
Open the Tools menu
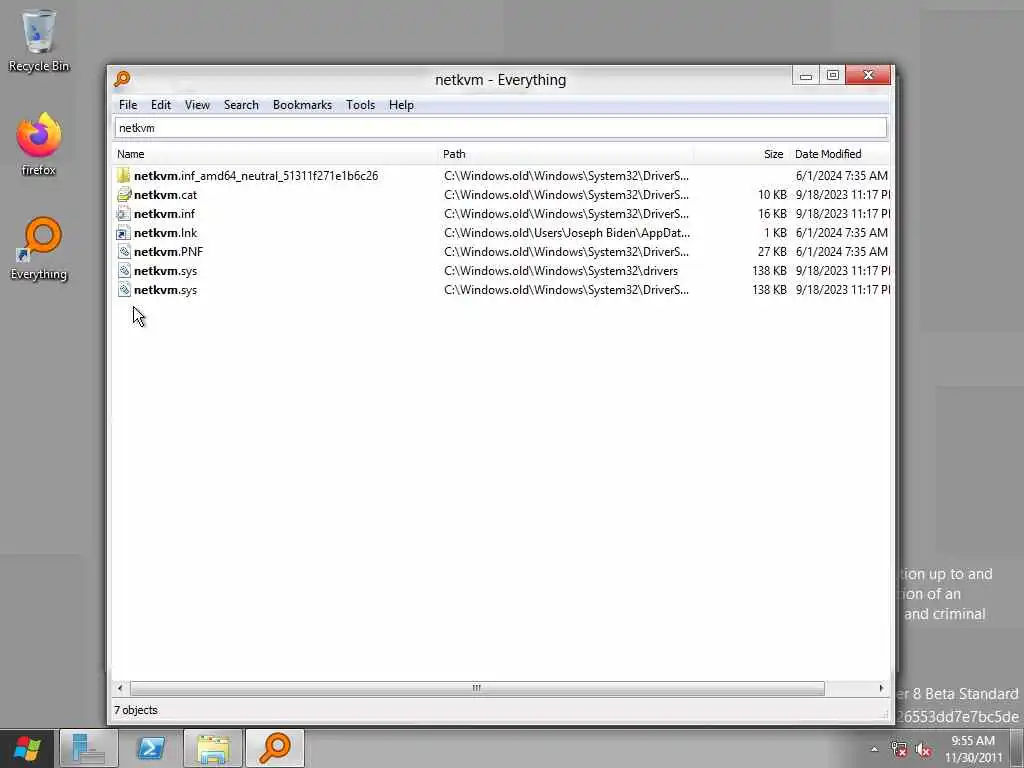(x=360, y=105)
